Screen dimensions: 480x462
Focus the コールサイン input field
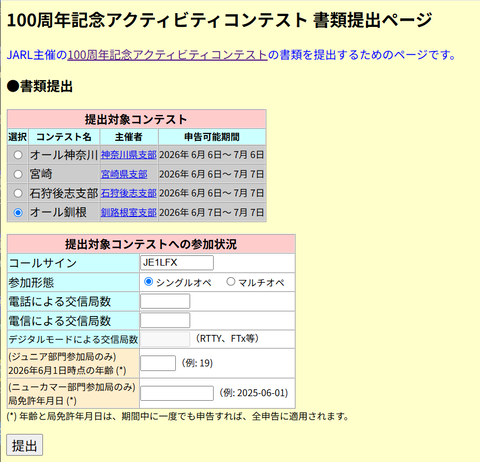point(177,263)
